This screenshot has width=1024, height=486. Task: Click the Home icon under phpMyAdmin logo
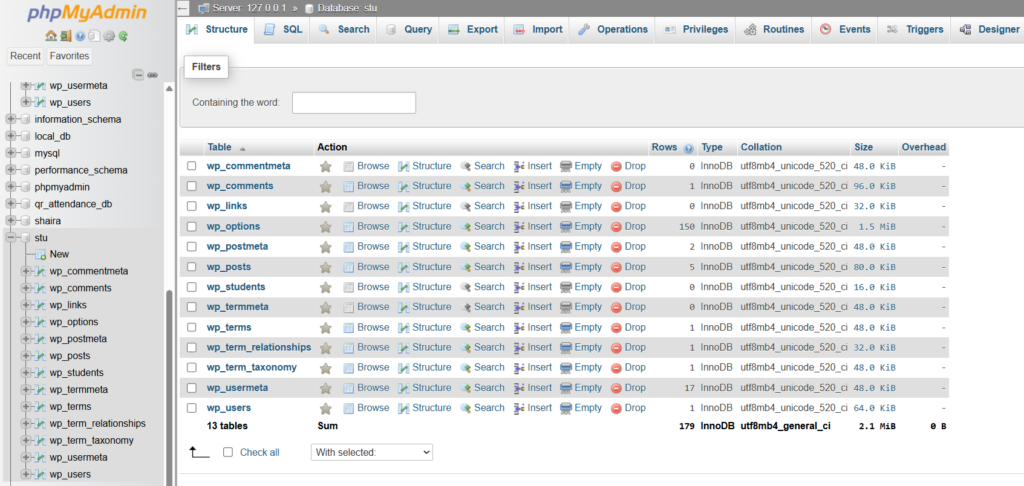coord(50,36)
